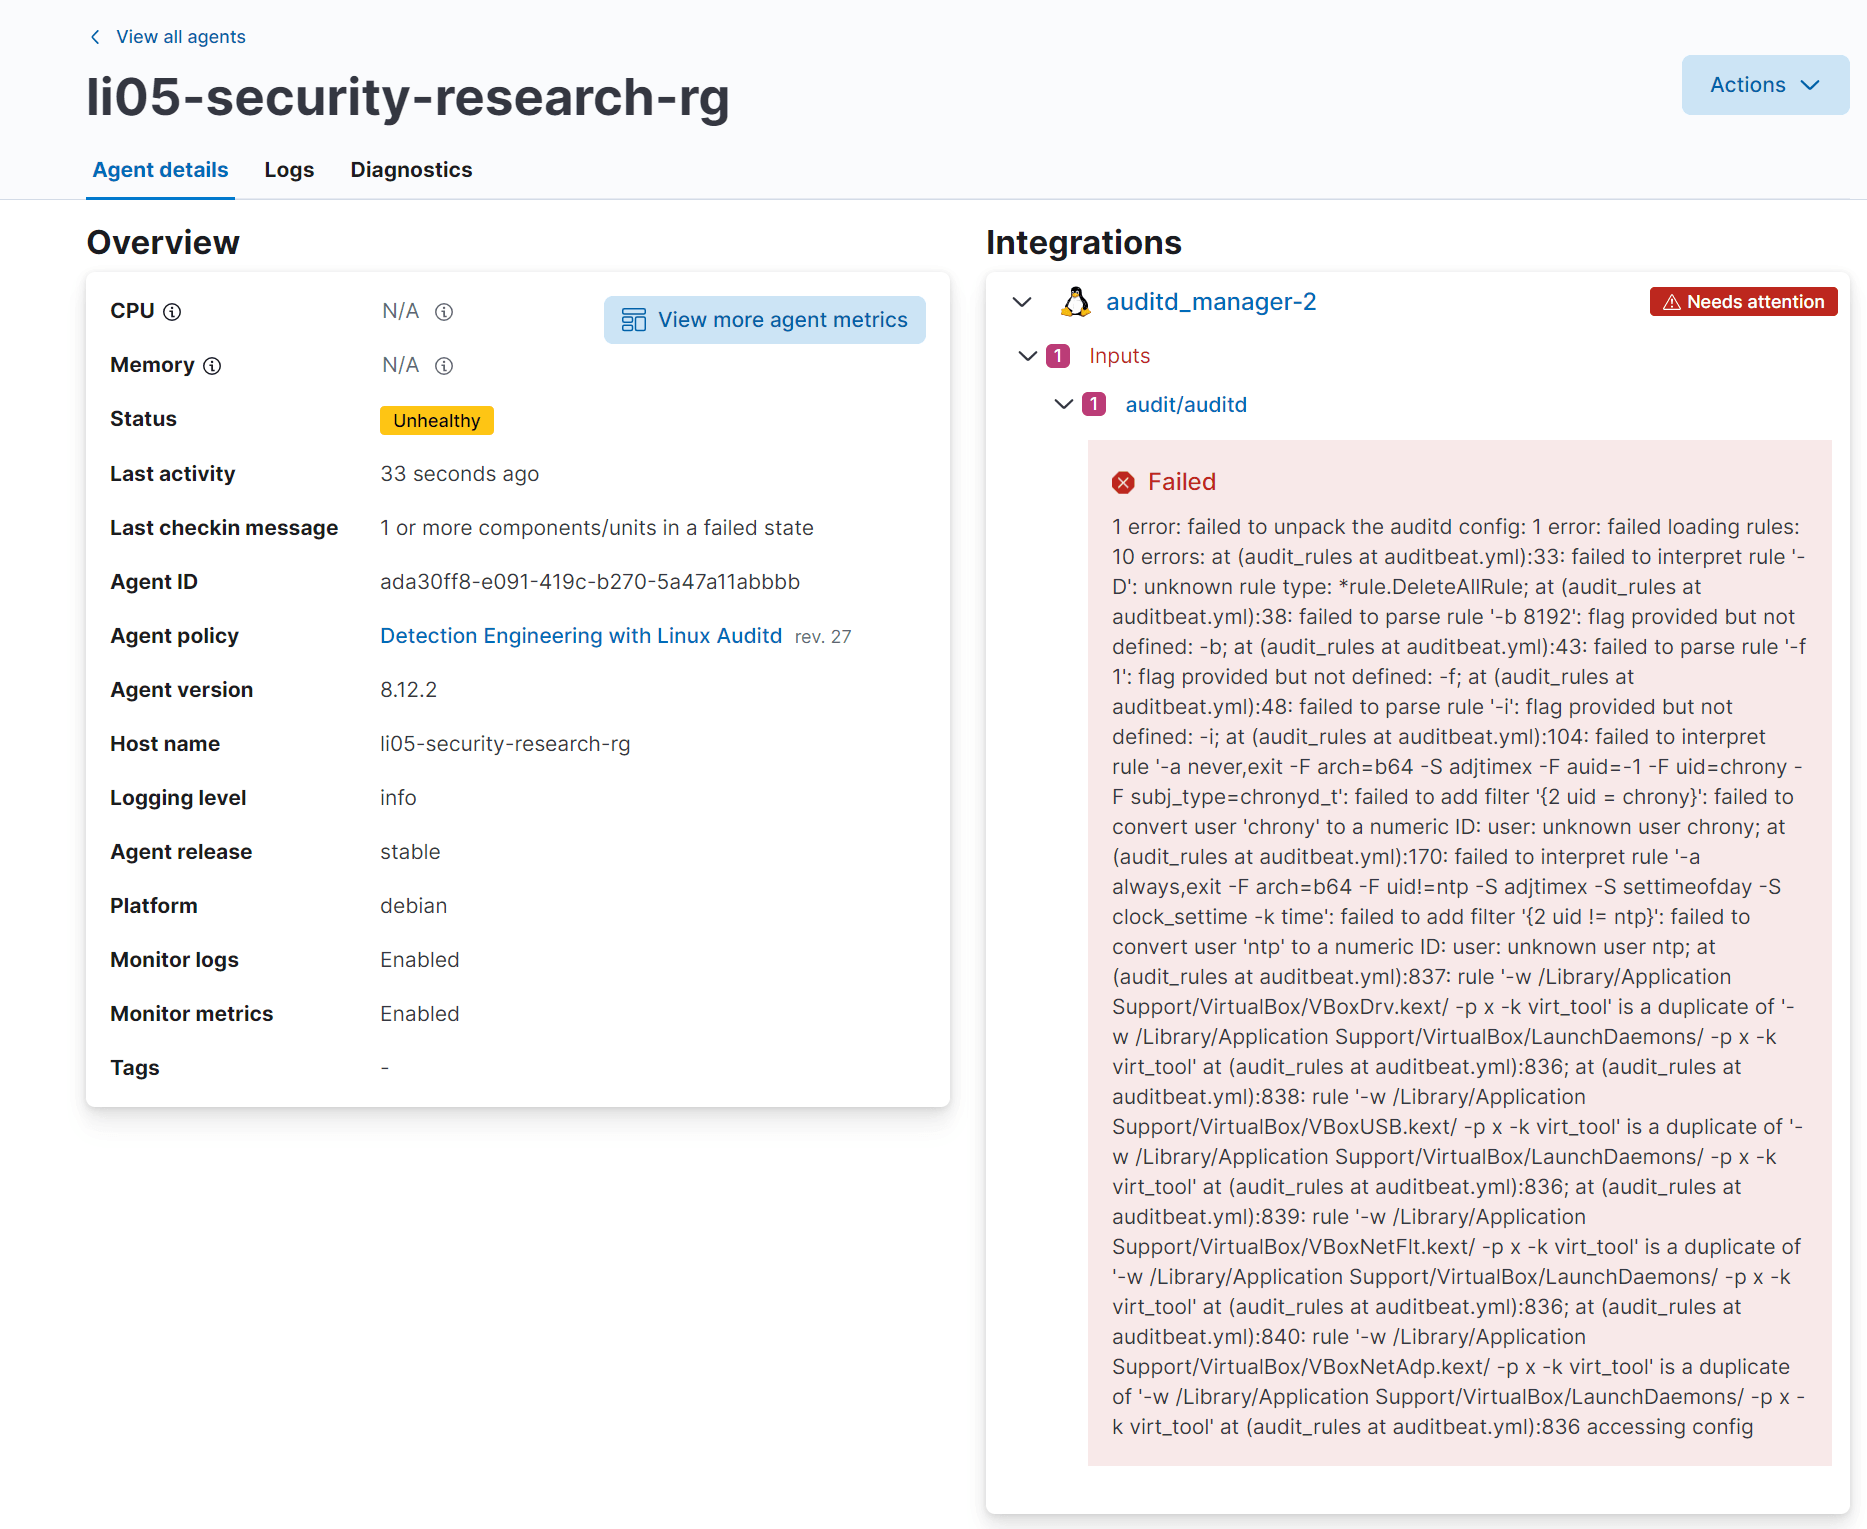The image size is (1867, 1529).
Task: Collapse the auditd_manager-2 integration
Action: [x=1022, y=302]
